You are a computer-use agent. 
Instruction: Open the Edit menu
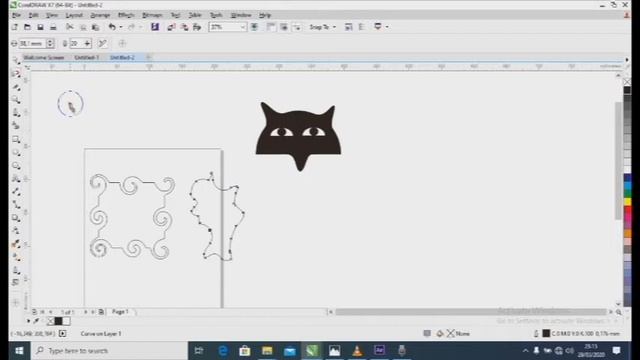[x=33, y=15]
